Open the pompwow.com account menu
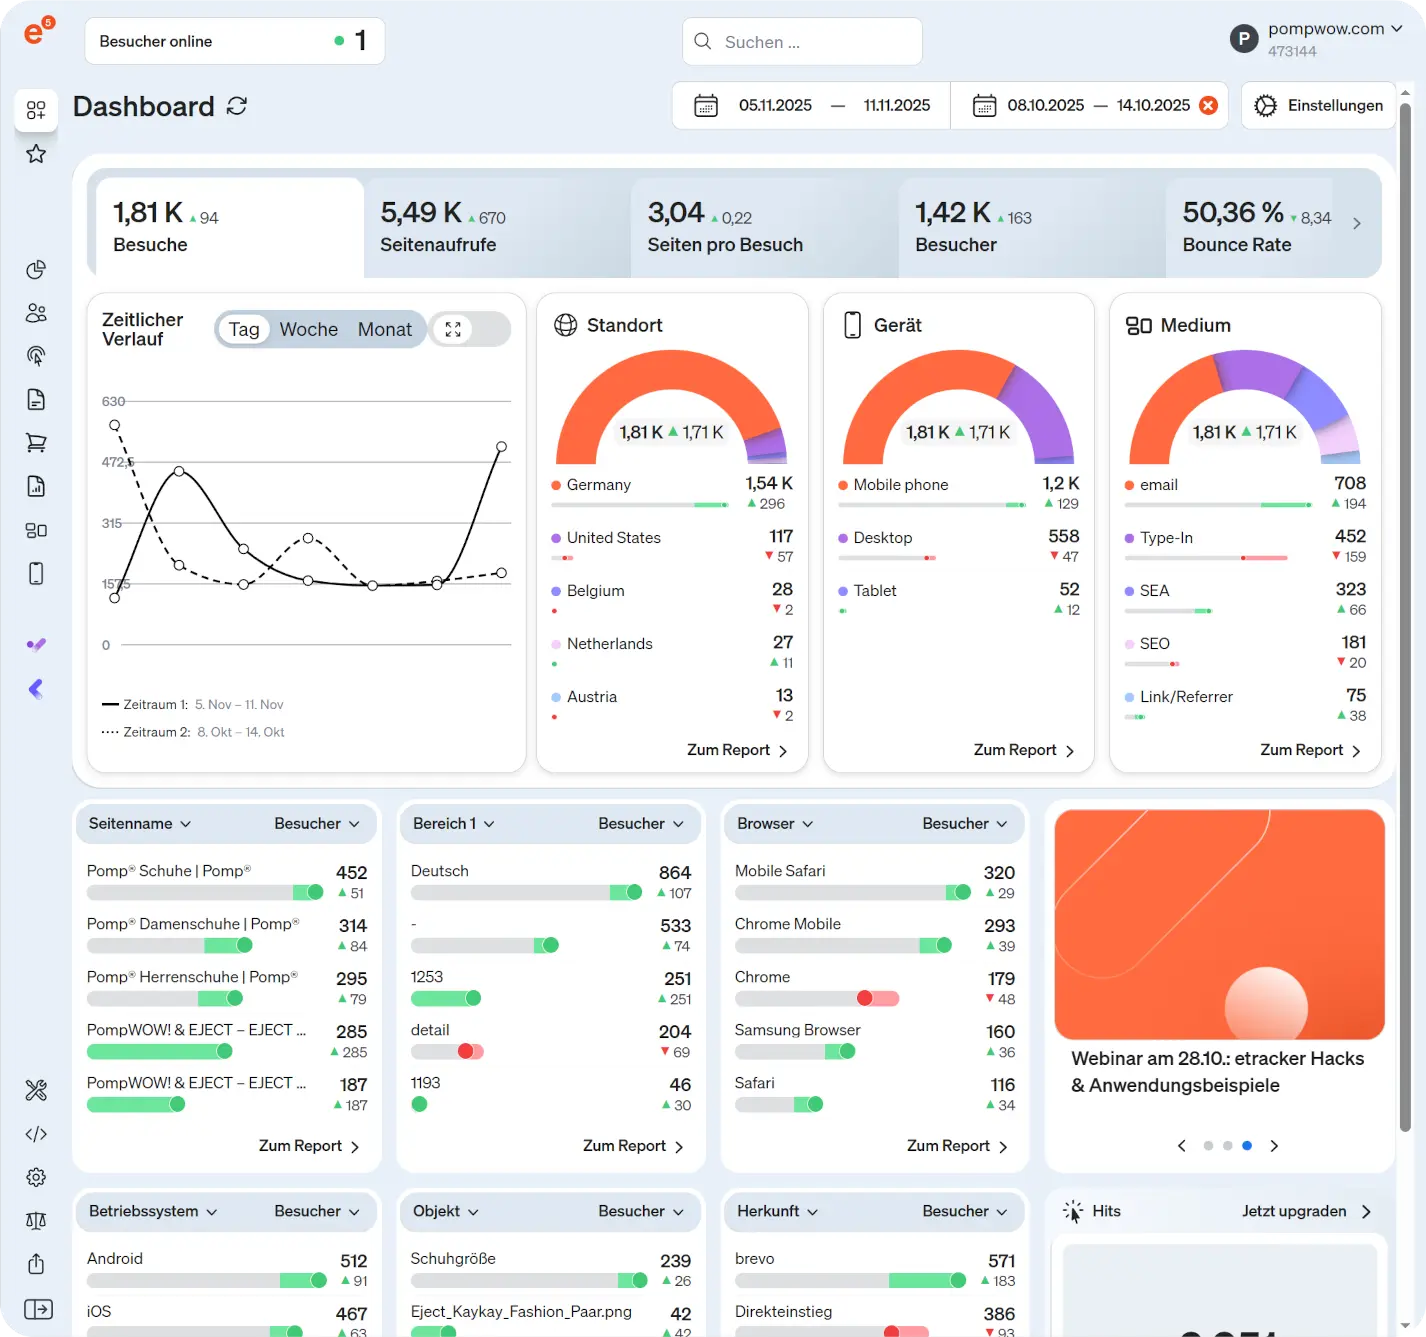This screenshot has height=1337, width=1426. [x=1327, y=28]
